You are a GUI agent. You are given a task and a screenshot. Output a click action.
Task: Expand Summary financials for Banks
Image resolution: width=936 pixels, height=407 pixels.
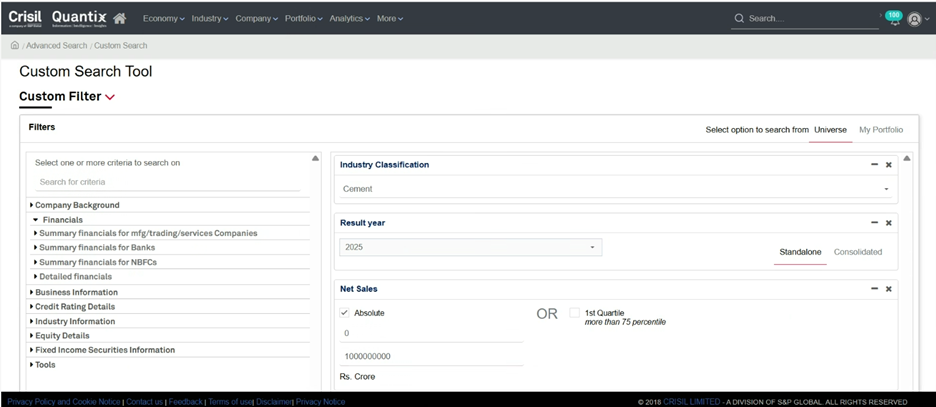pyautogui.click(x=96, y=248)
